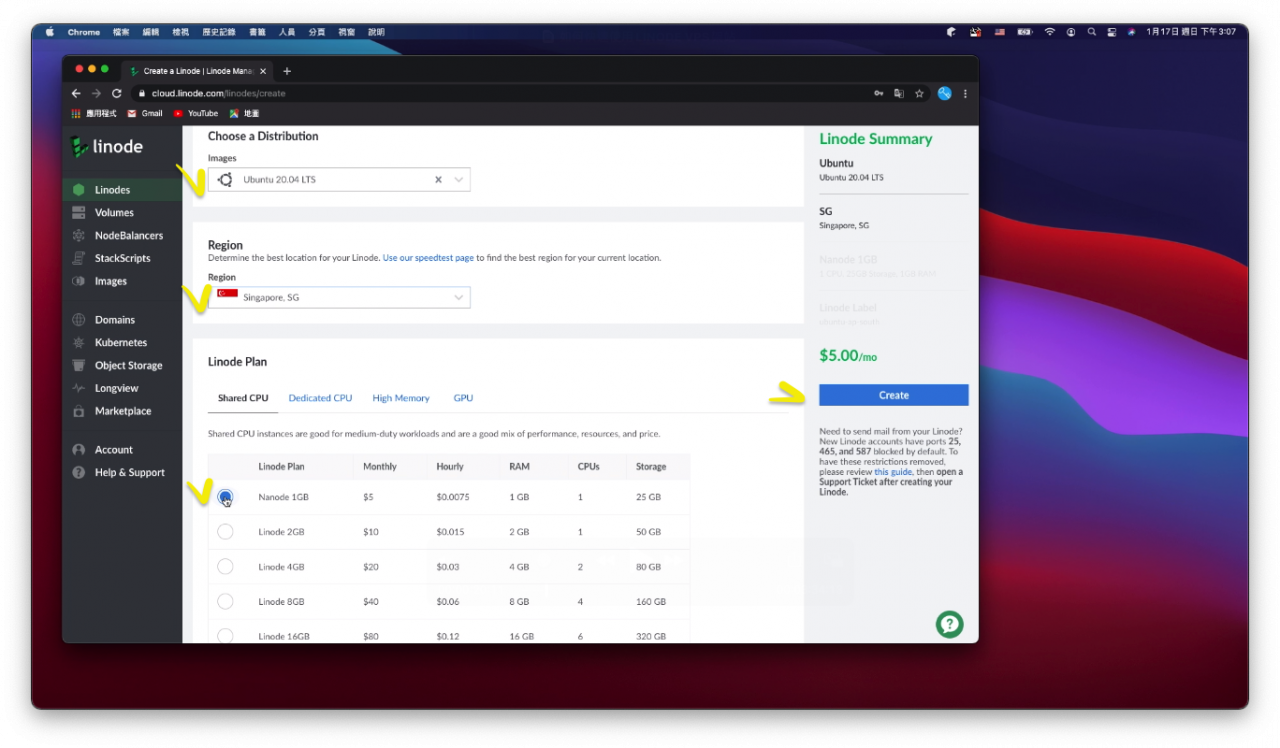Open the YouTube bookmark

tap(196, 114)
